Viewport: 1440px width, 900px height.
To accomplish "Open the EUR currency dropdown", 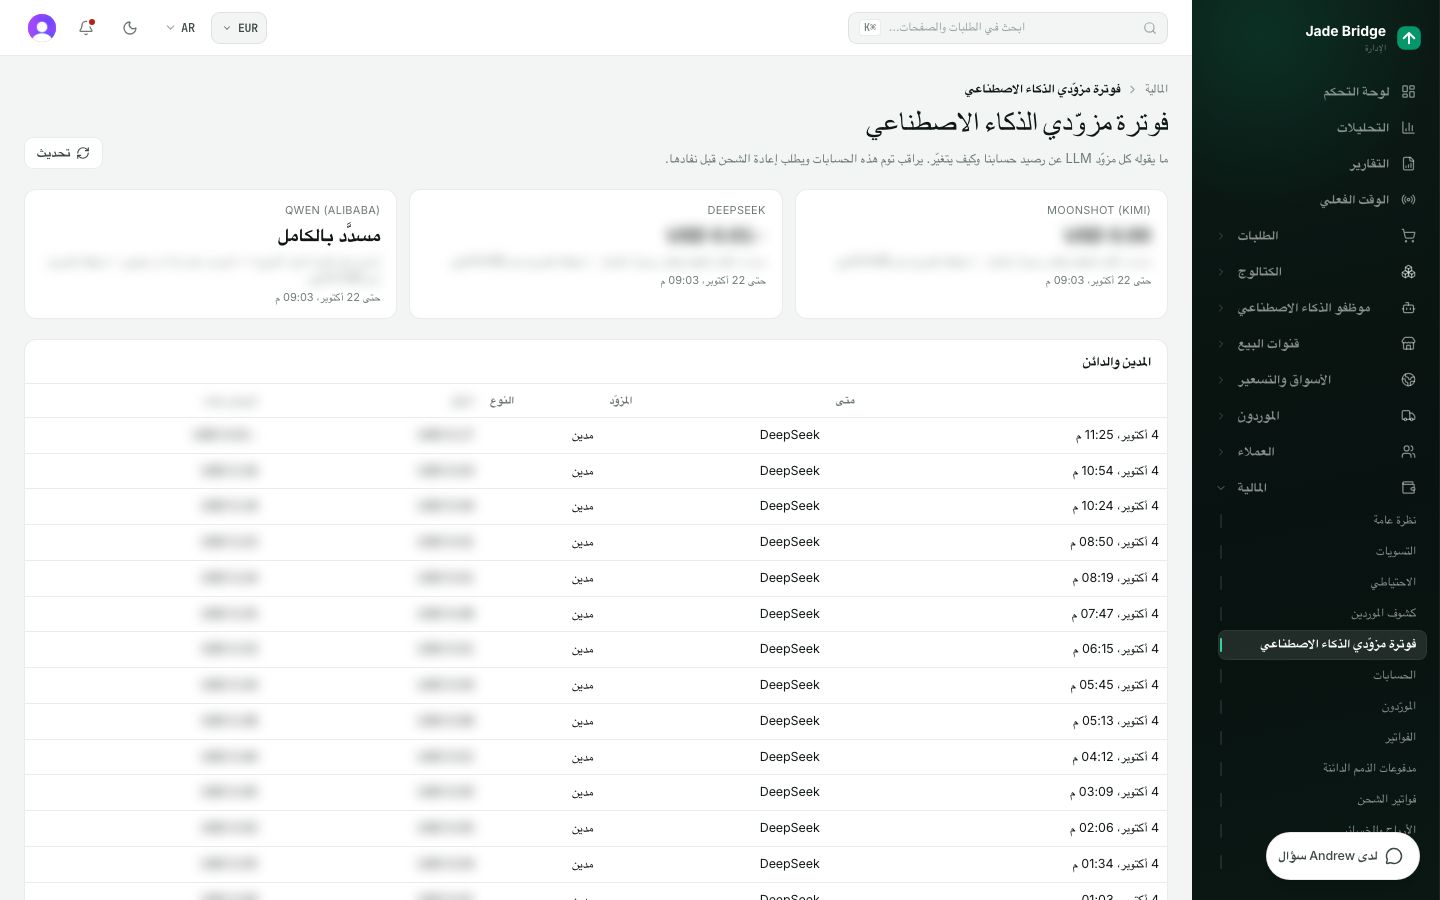I will [239, 28].
